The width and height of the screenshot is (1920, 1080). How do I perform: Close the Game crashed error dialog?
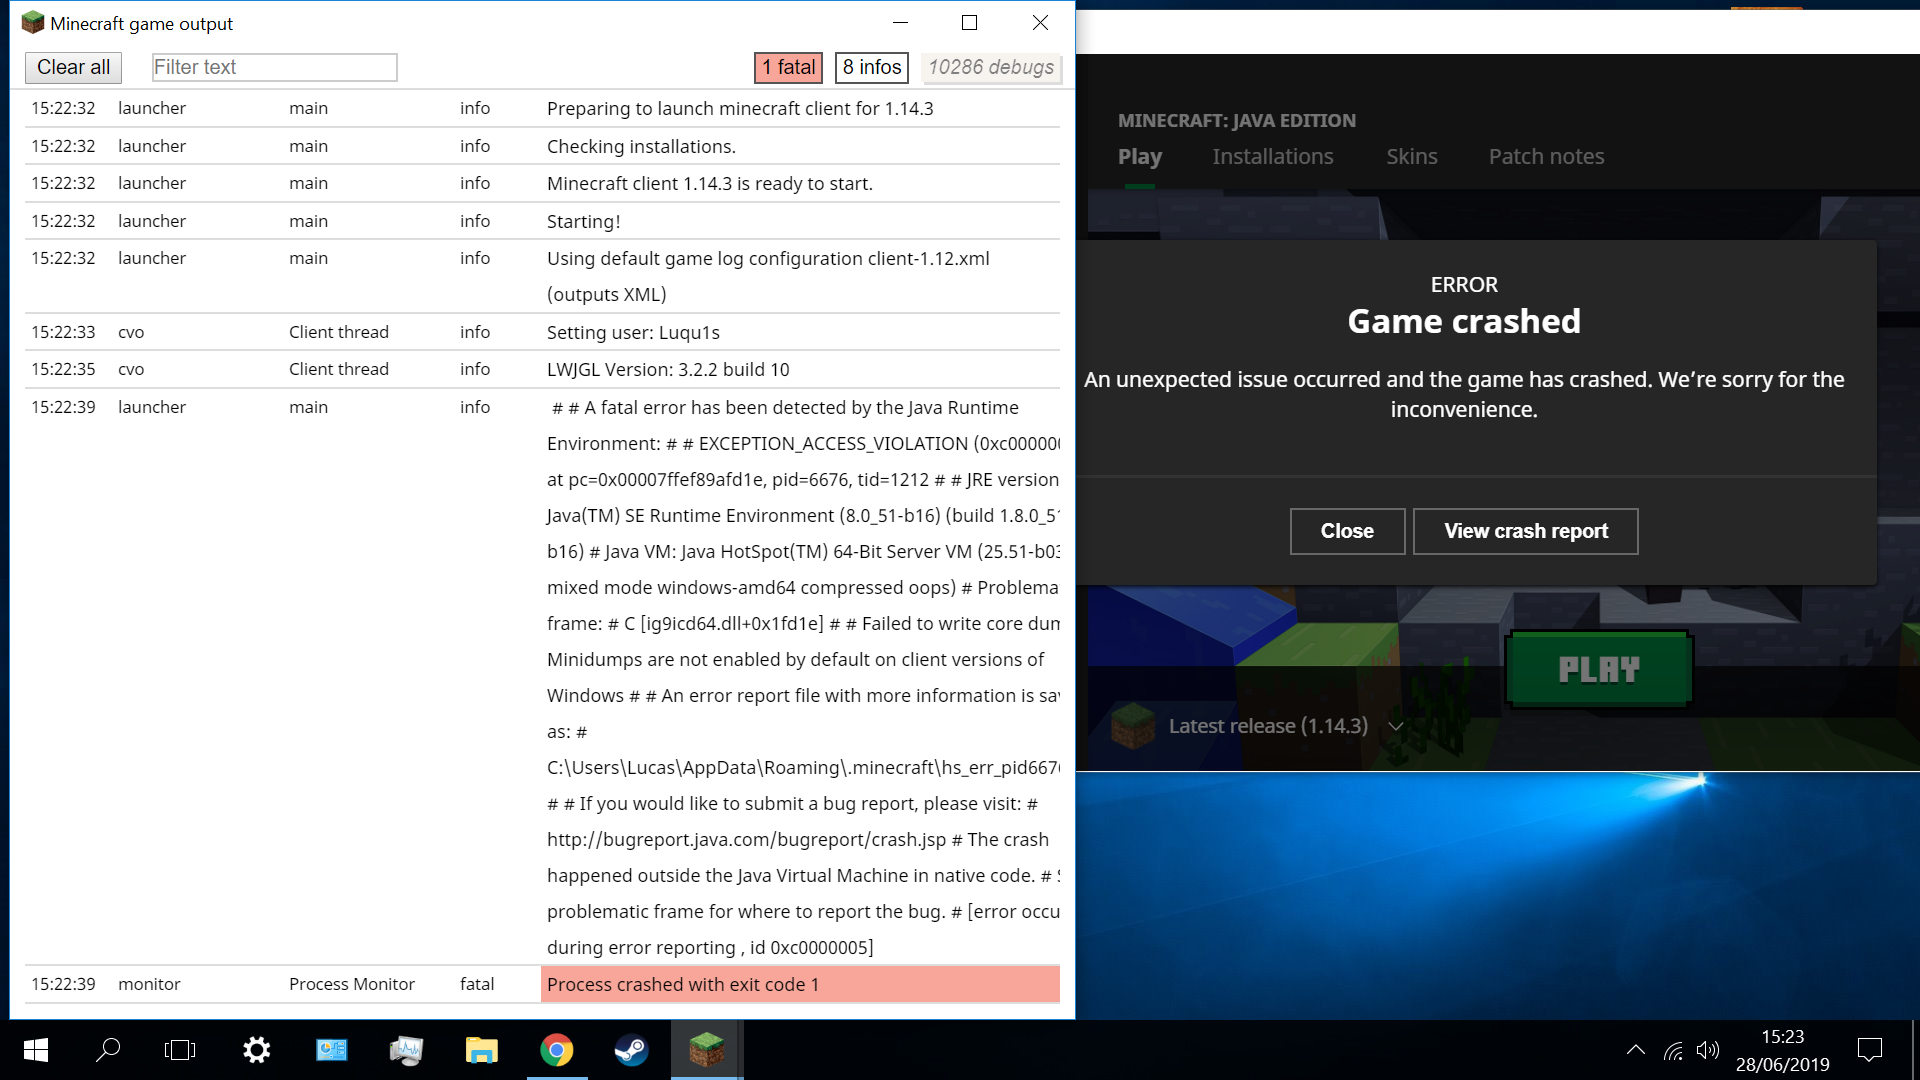[x=1346, y=531]
